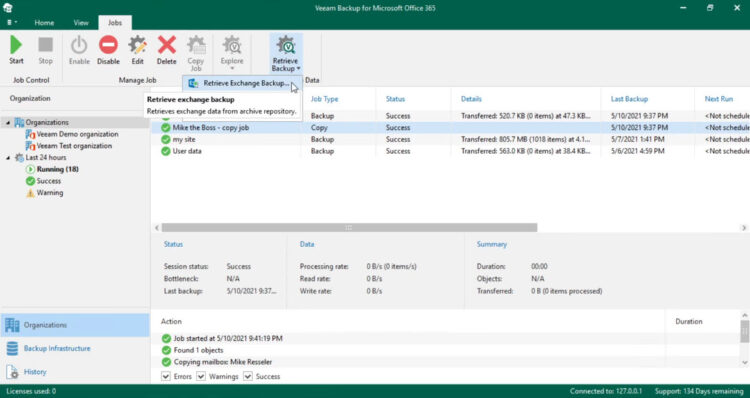
Task: Click the Organizations building icon in pane
Action: pos(12,325)
